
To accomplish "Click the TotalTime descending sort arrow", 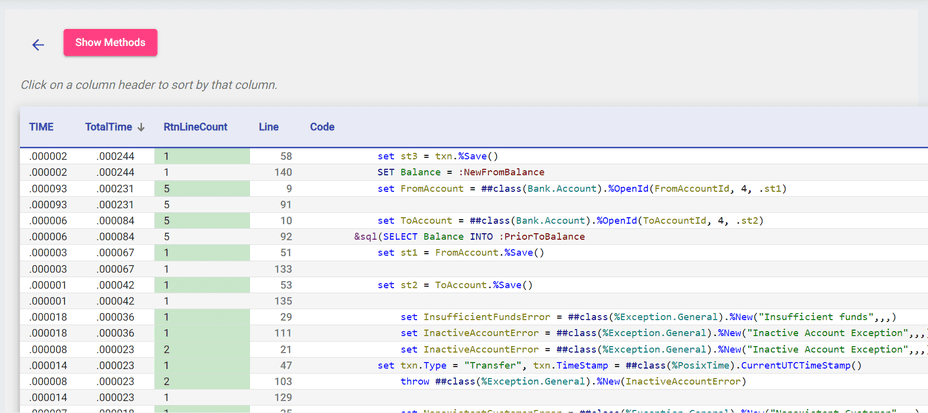I will pos(141,127).
